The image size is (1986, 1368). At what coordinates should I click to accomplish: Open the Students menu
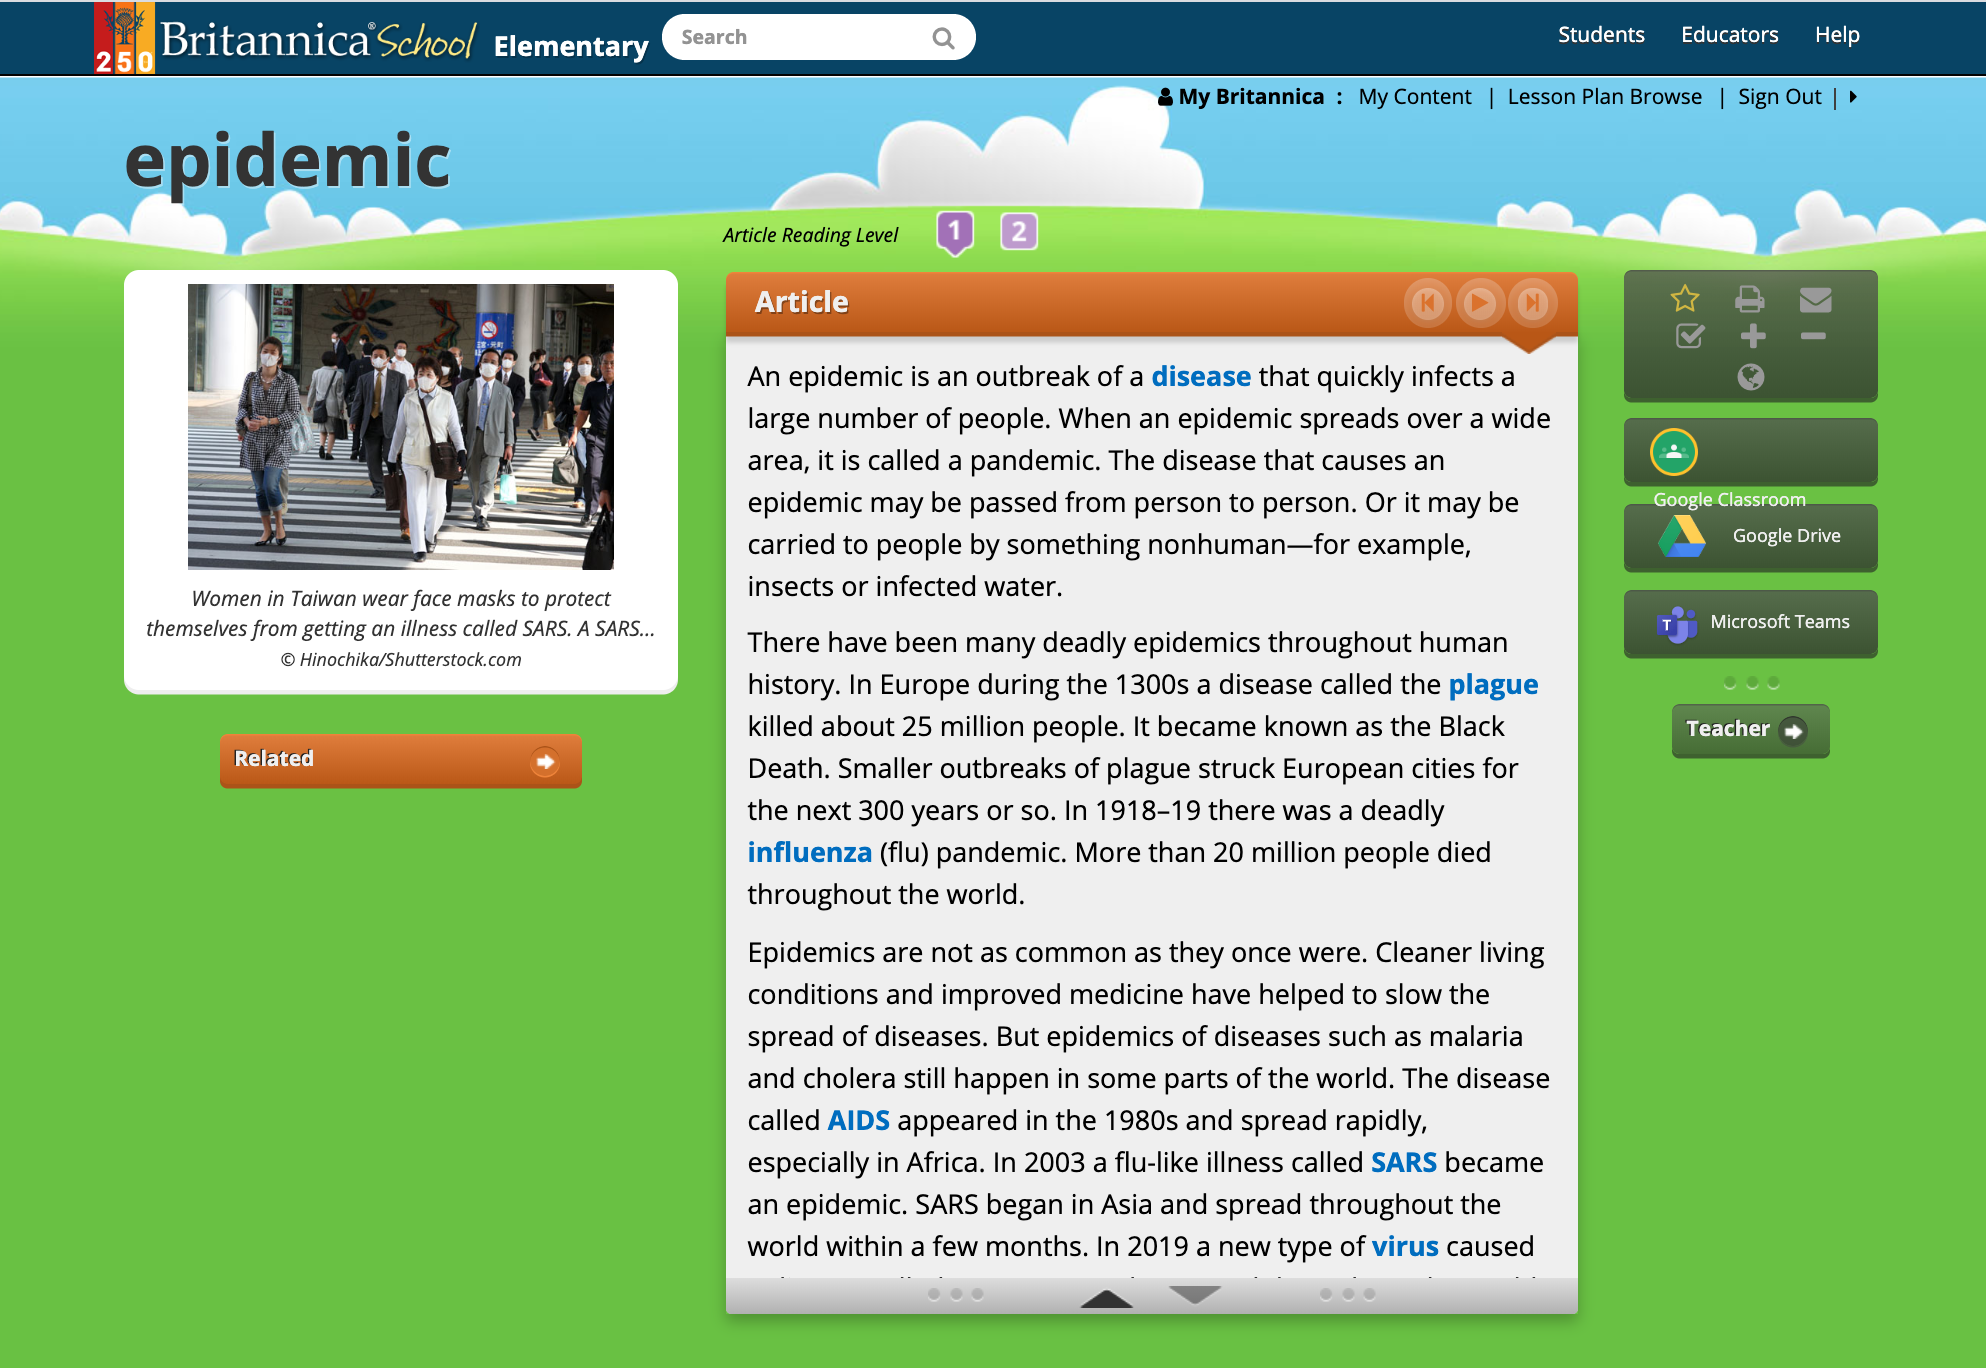point(1601,35)
